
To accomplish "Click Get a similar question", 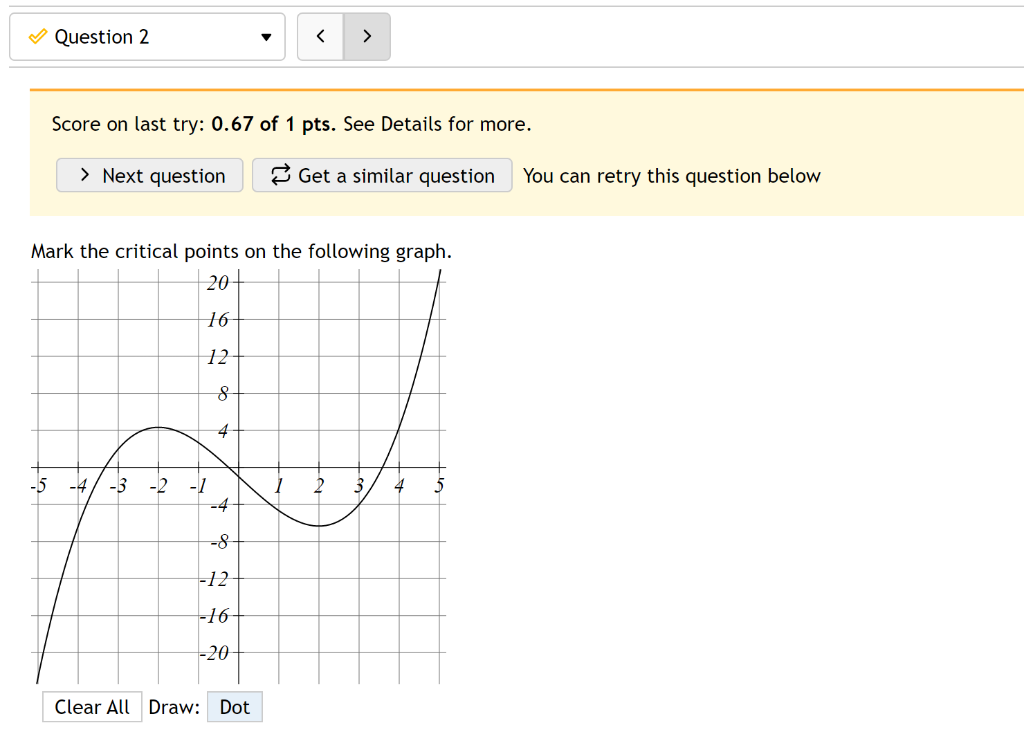I will click(x=382, y=175).
